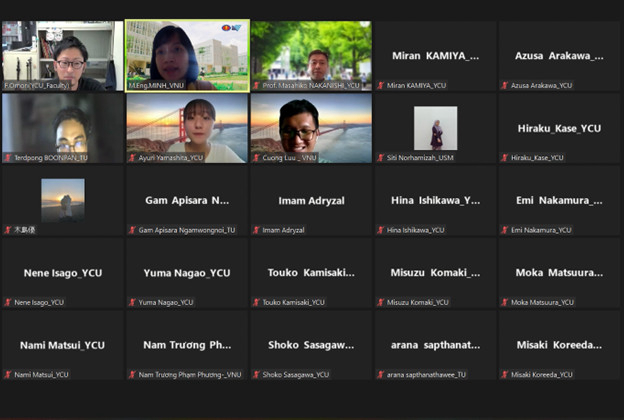The height and width of the screenshot is (420, 624).
Task: Click the 'F.Omori(YCU_Faculty)' name label
Action: [37, 86]
